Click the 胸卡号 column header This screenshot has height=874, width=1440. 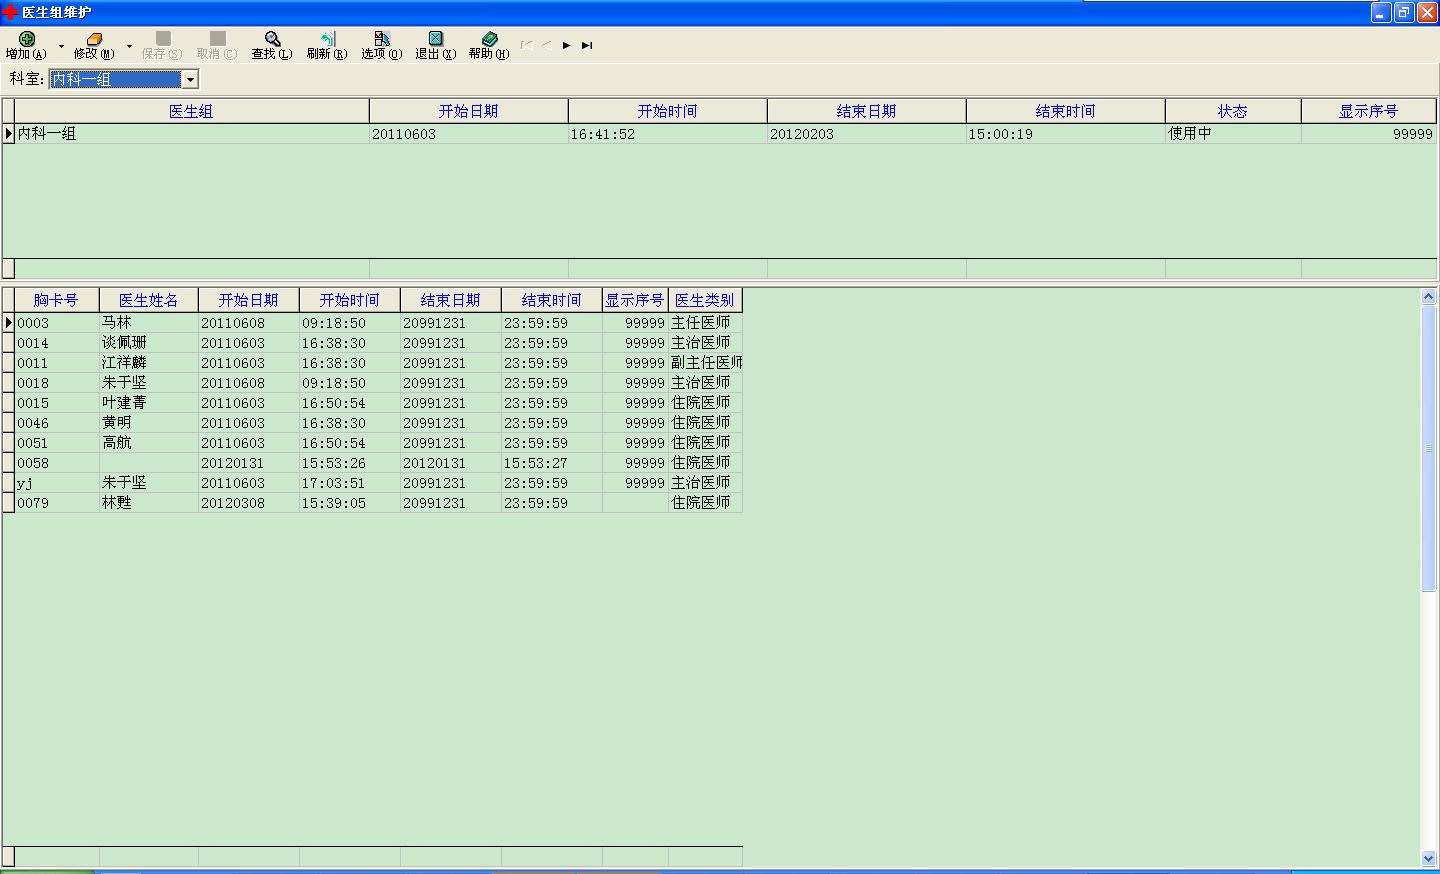[56, 300]
